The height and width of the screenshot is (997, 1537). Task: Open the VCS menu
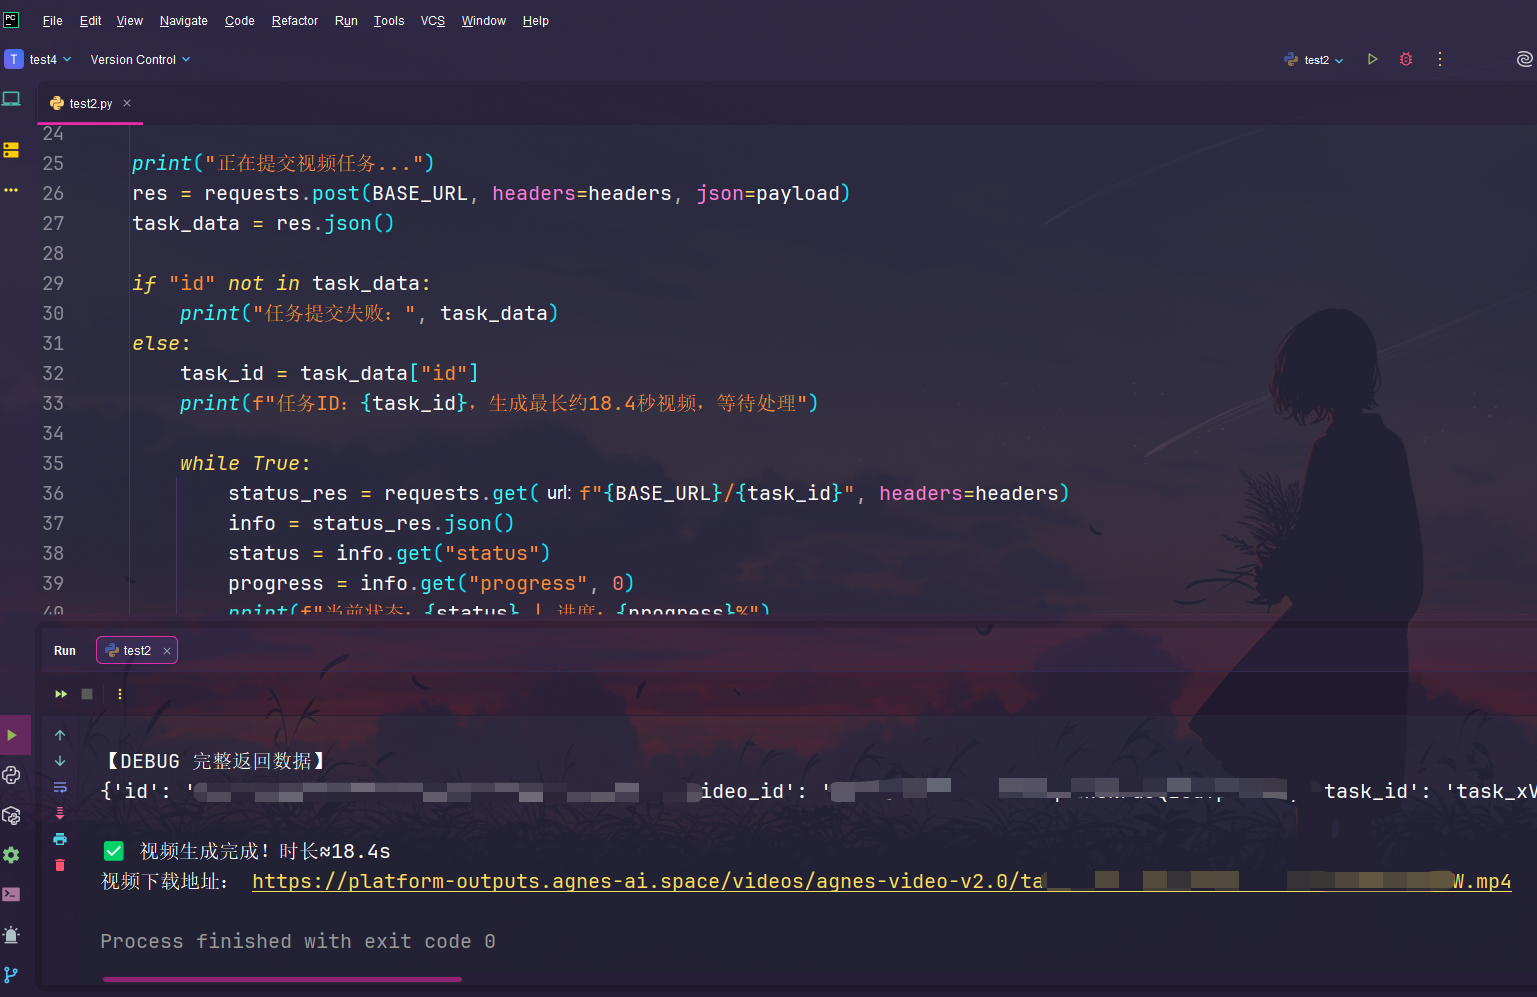[433, 21]
